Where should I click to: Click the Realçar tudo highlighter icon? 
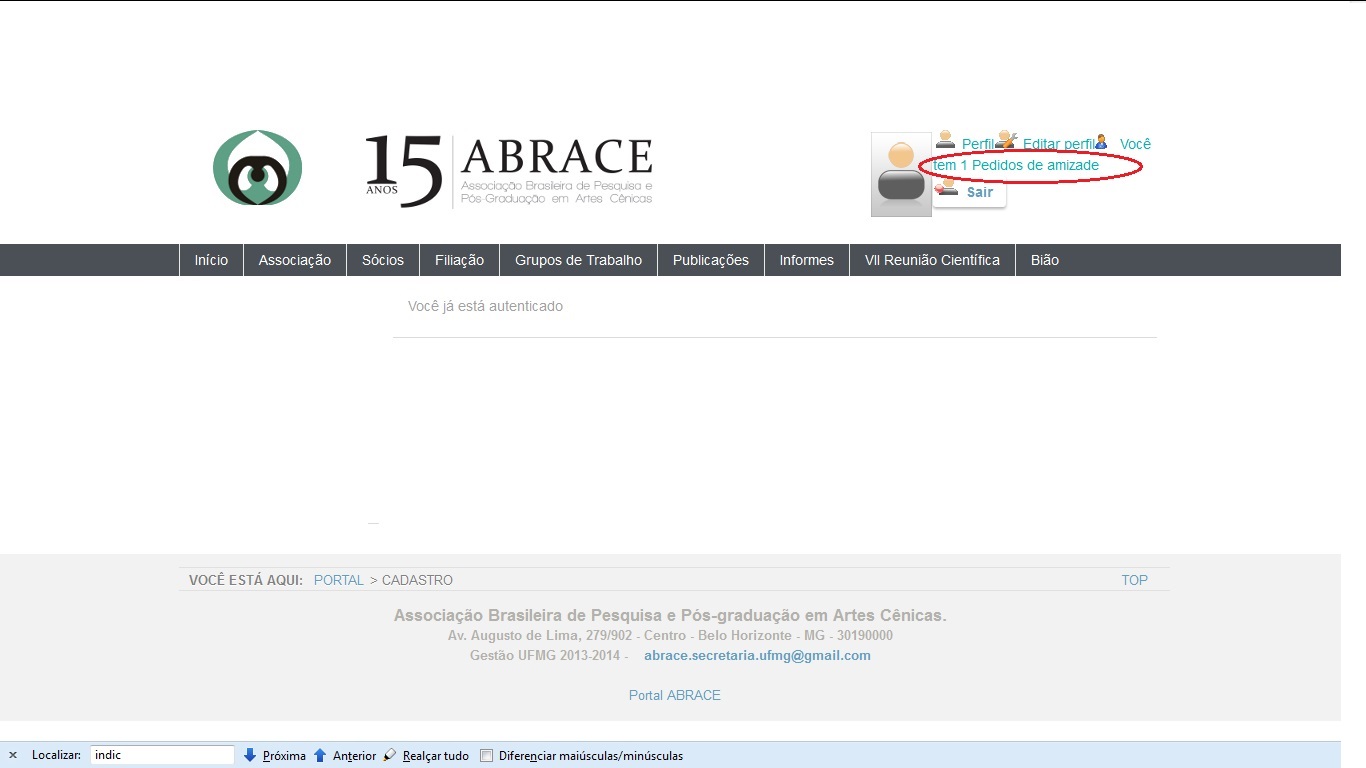390,756
